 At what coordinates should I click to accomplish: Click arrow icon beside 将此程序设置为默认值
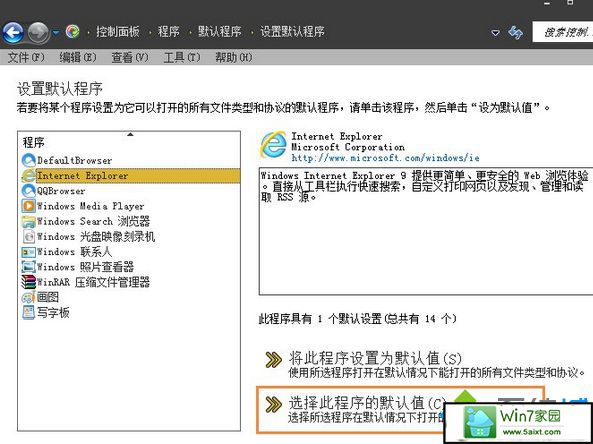pos(273,360)
